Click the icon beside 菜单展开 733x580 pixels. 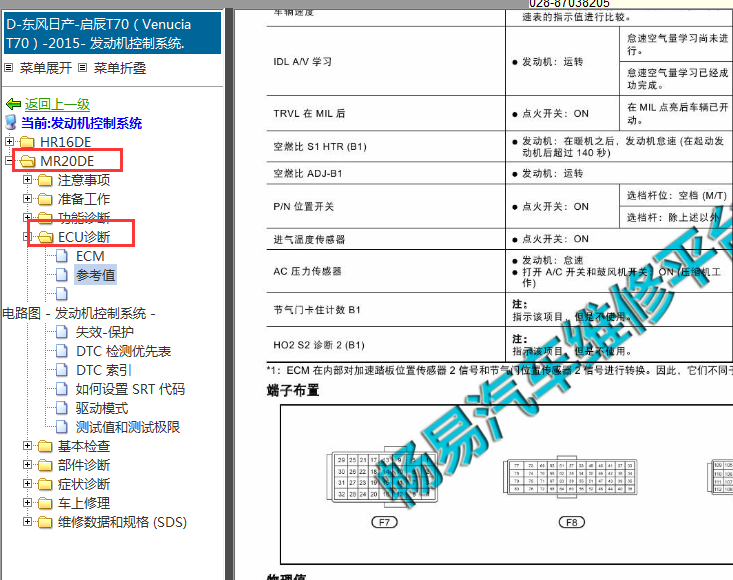point(8,68)
